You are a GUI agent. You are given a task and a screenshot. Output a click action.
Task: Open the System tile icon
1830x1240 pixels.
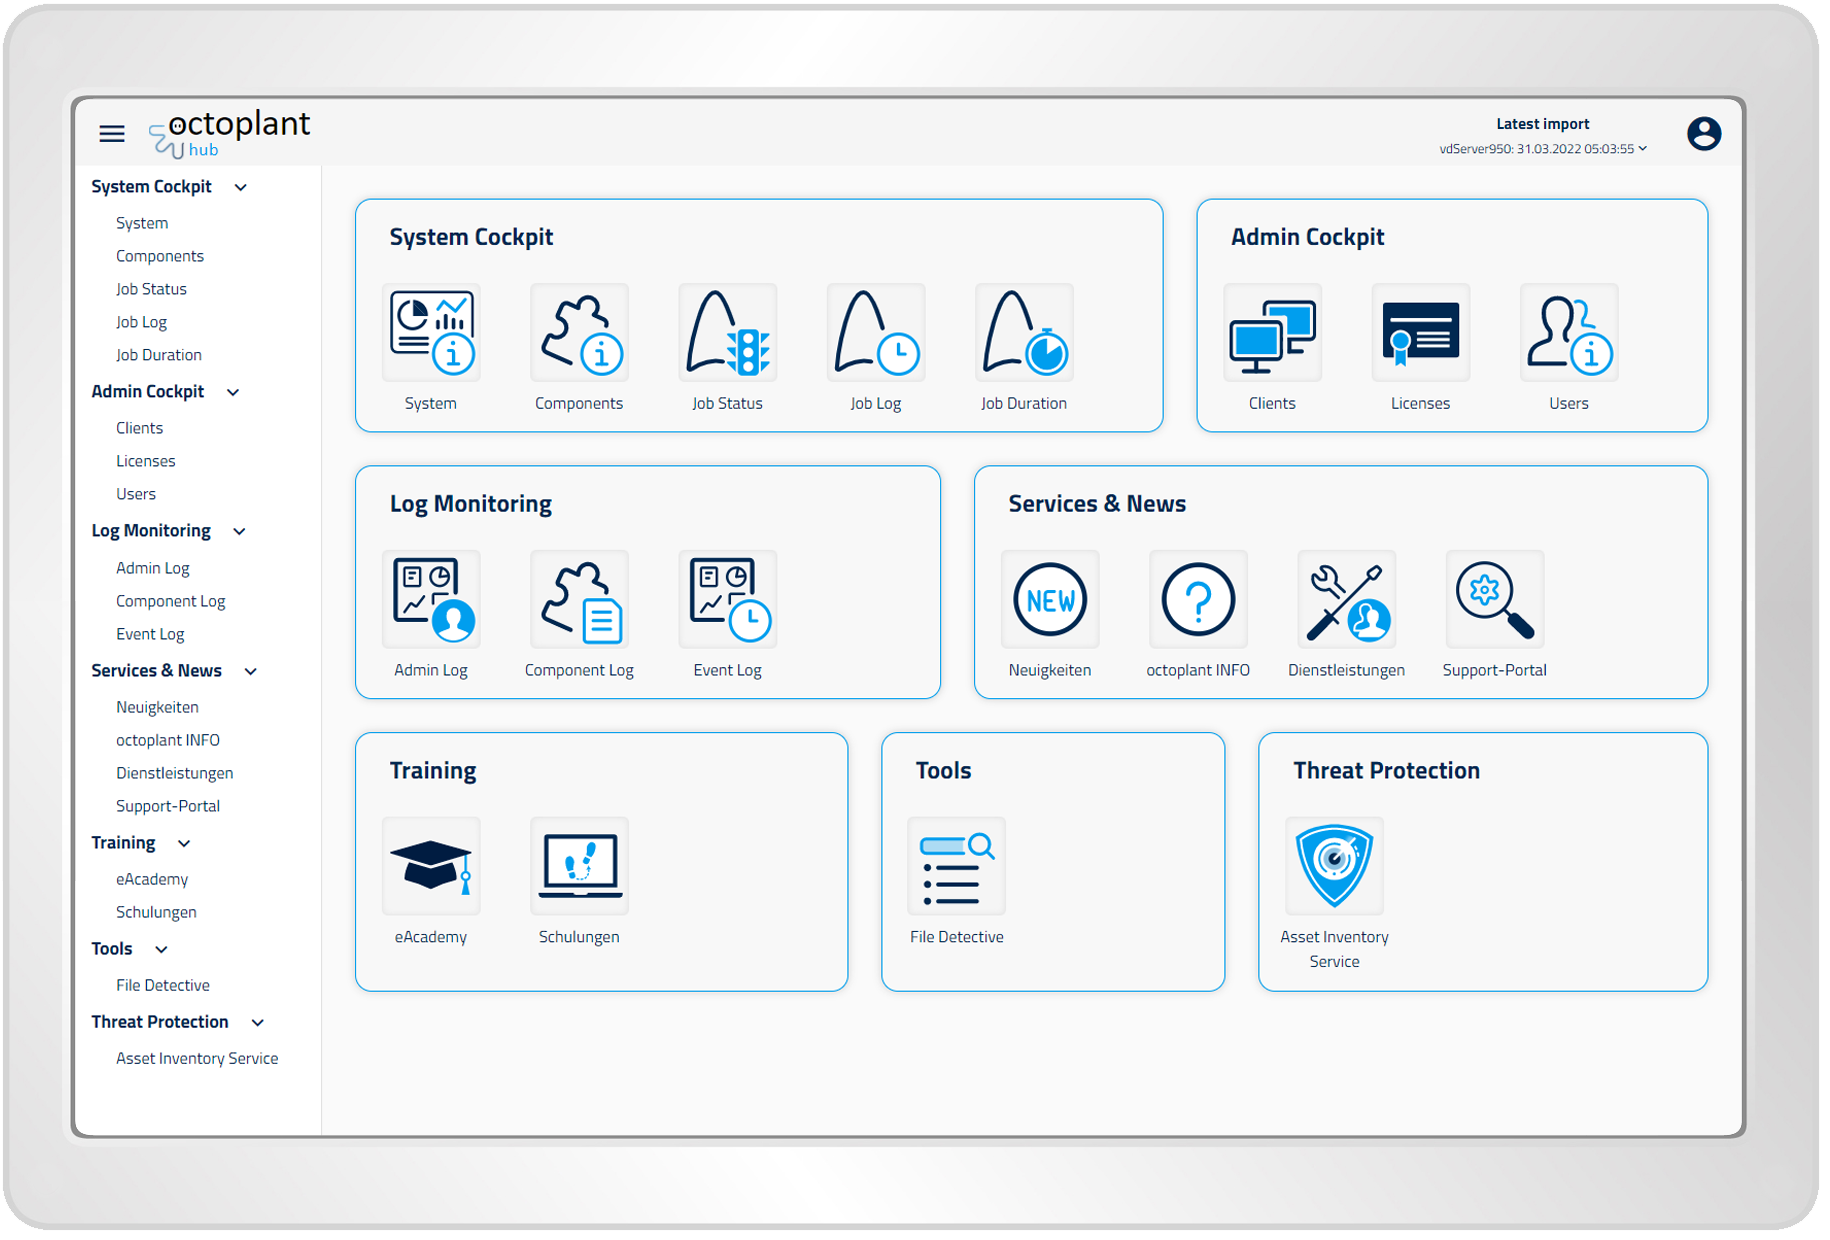(431, 333)
